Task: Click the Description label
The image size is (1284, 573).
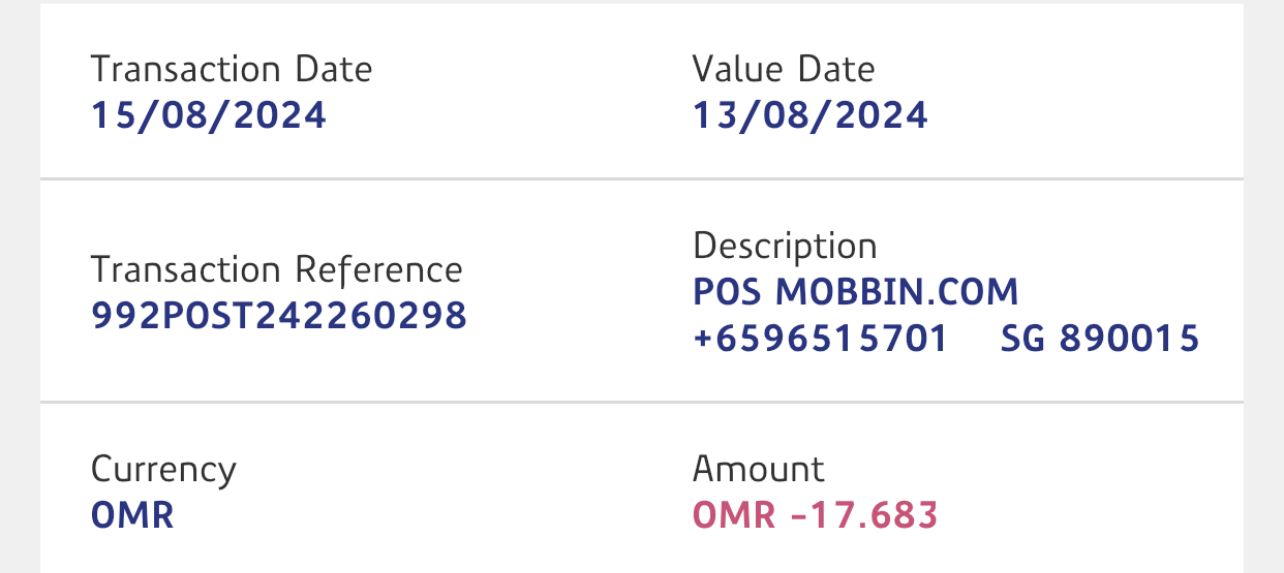Action: (x=784, y=246)
